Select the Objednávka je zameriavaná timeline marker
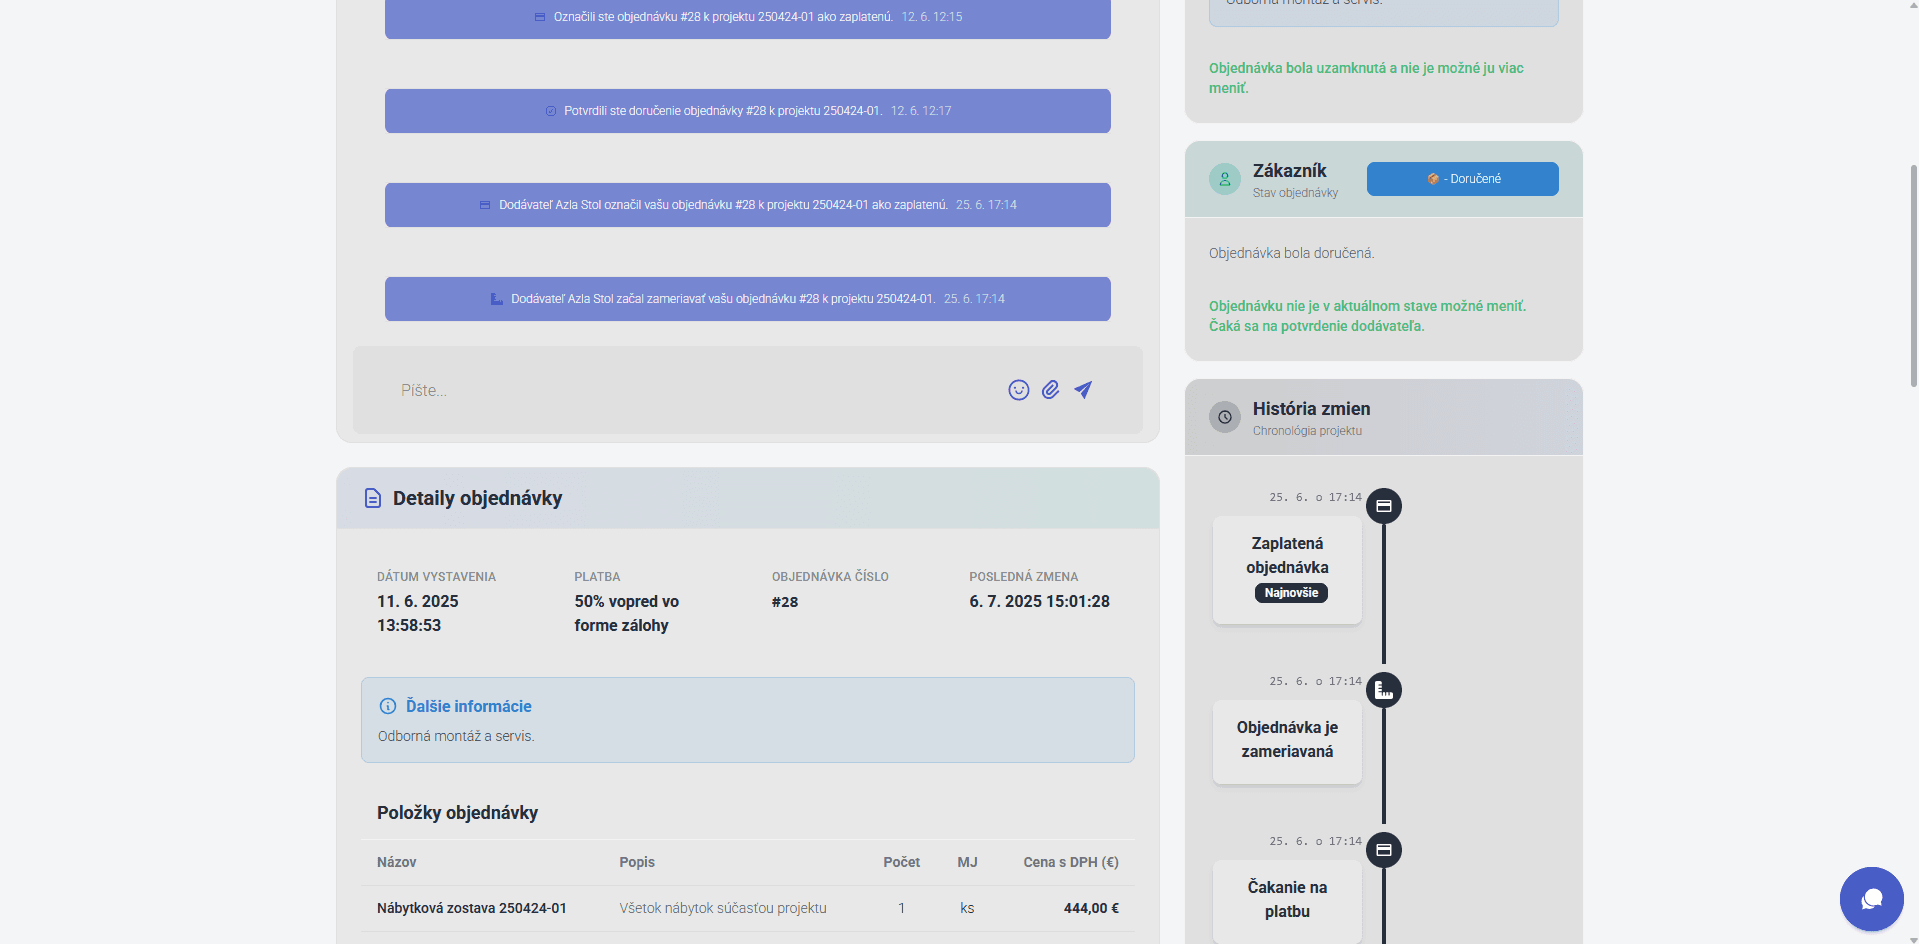Image resolution: width=1919 pixels, height=944 pixels. point(1384,690)
